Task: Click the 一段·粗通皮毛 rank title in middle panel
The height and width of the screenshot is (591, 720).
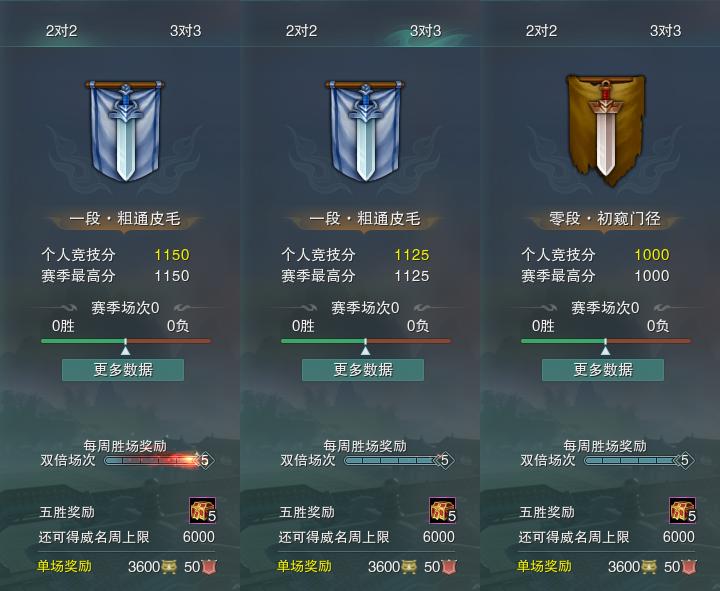Action: [x=365, y=219]
